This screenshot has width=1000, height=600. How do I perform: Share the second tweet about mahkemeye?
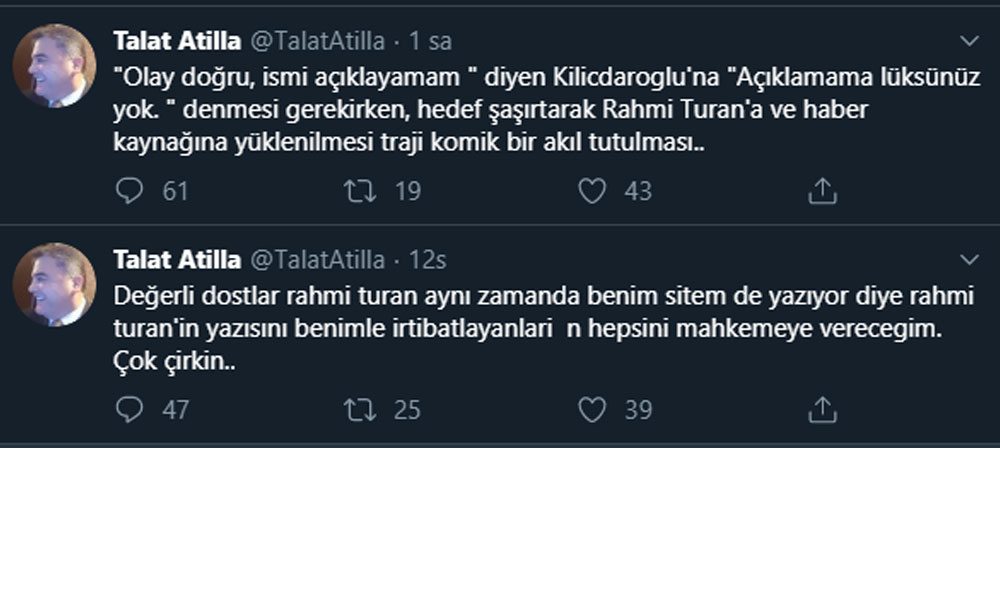point(821,409)
